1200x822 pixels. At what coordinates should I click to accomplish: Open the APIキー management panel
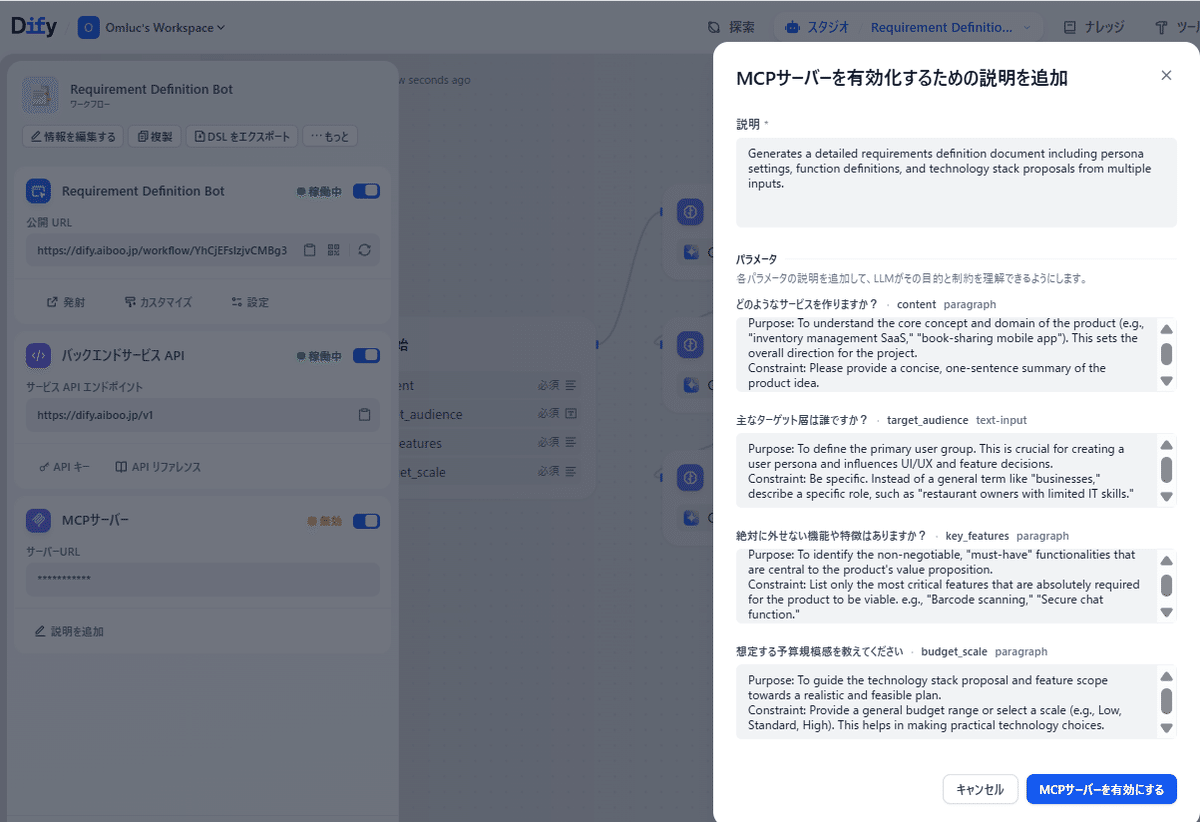[x=62, y=466]
